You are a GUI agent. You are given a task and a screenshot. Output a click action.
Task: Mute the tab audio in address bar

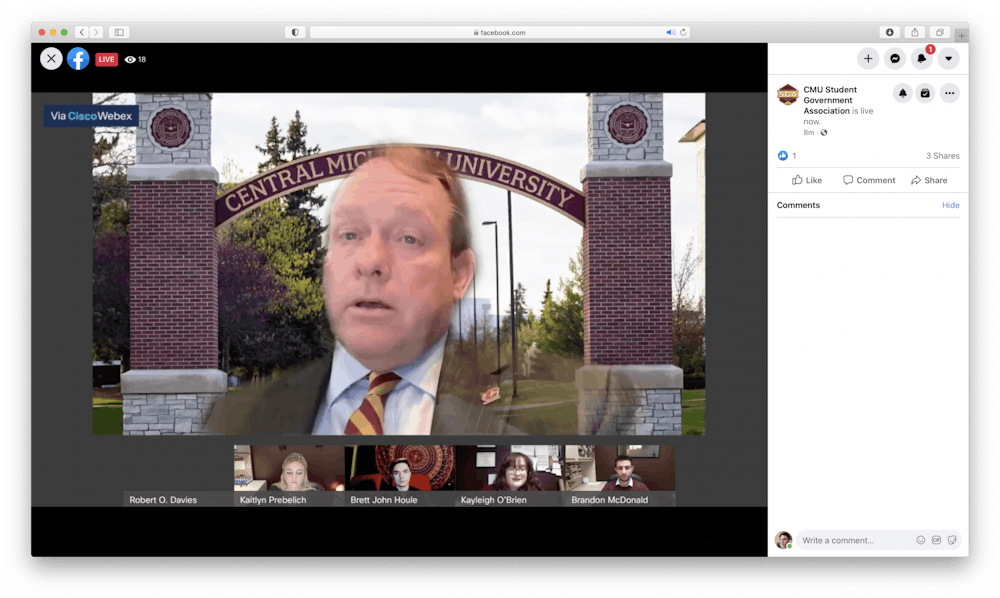pos(671,32)
